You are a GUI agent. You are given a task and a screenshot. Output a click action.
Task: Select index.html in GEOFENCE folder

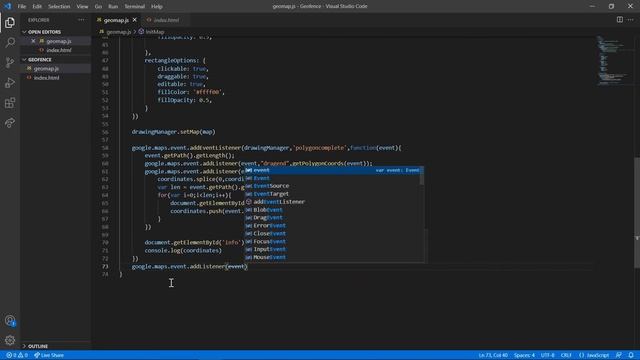tap(46, 78)
